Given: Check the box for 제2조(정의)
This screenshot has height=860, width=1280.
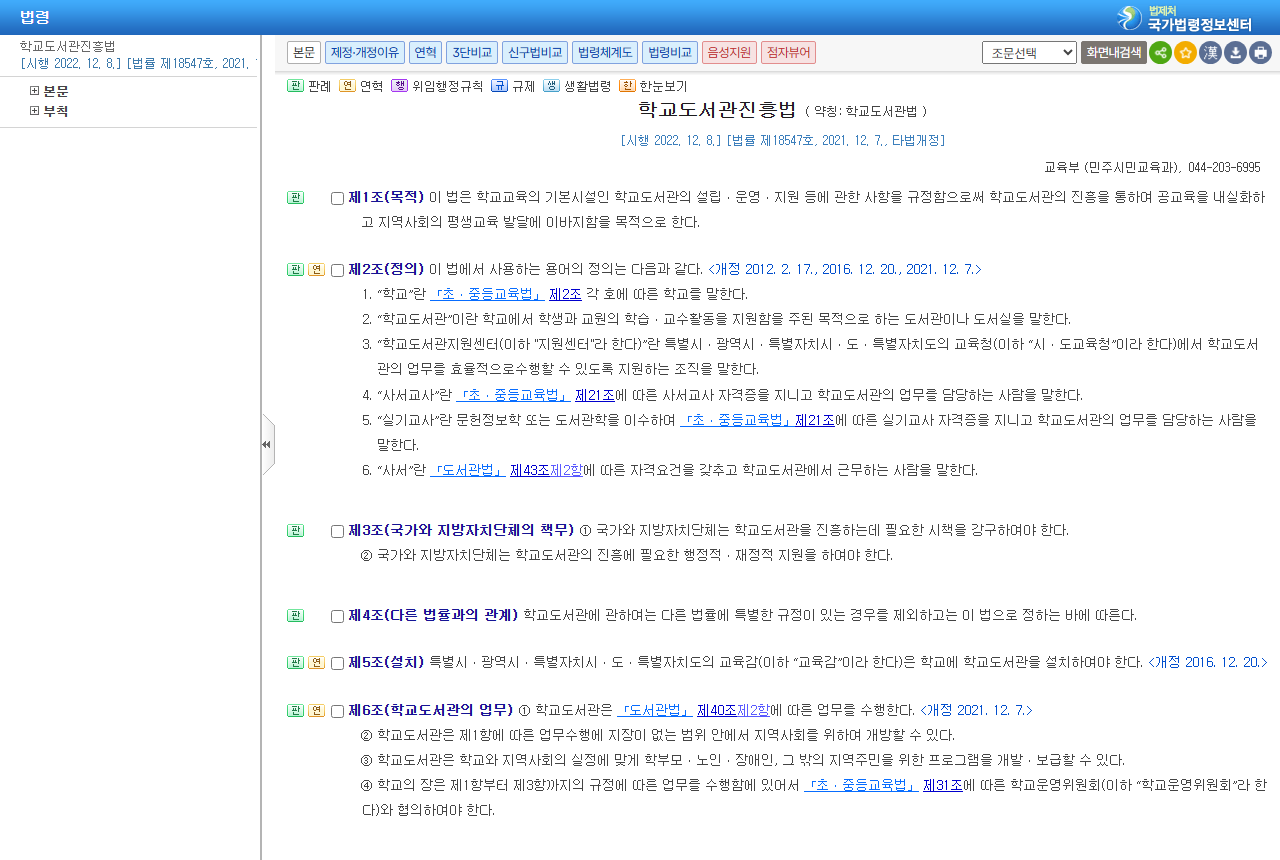Looking at the screenshot, I should (x=337, y=270).
